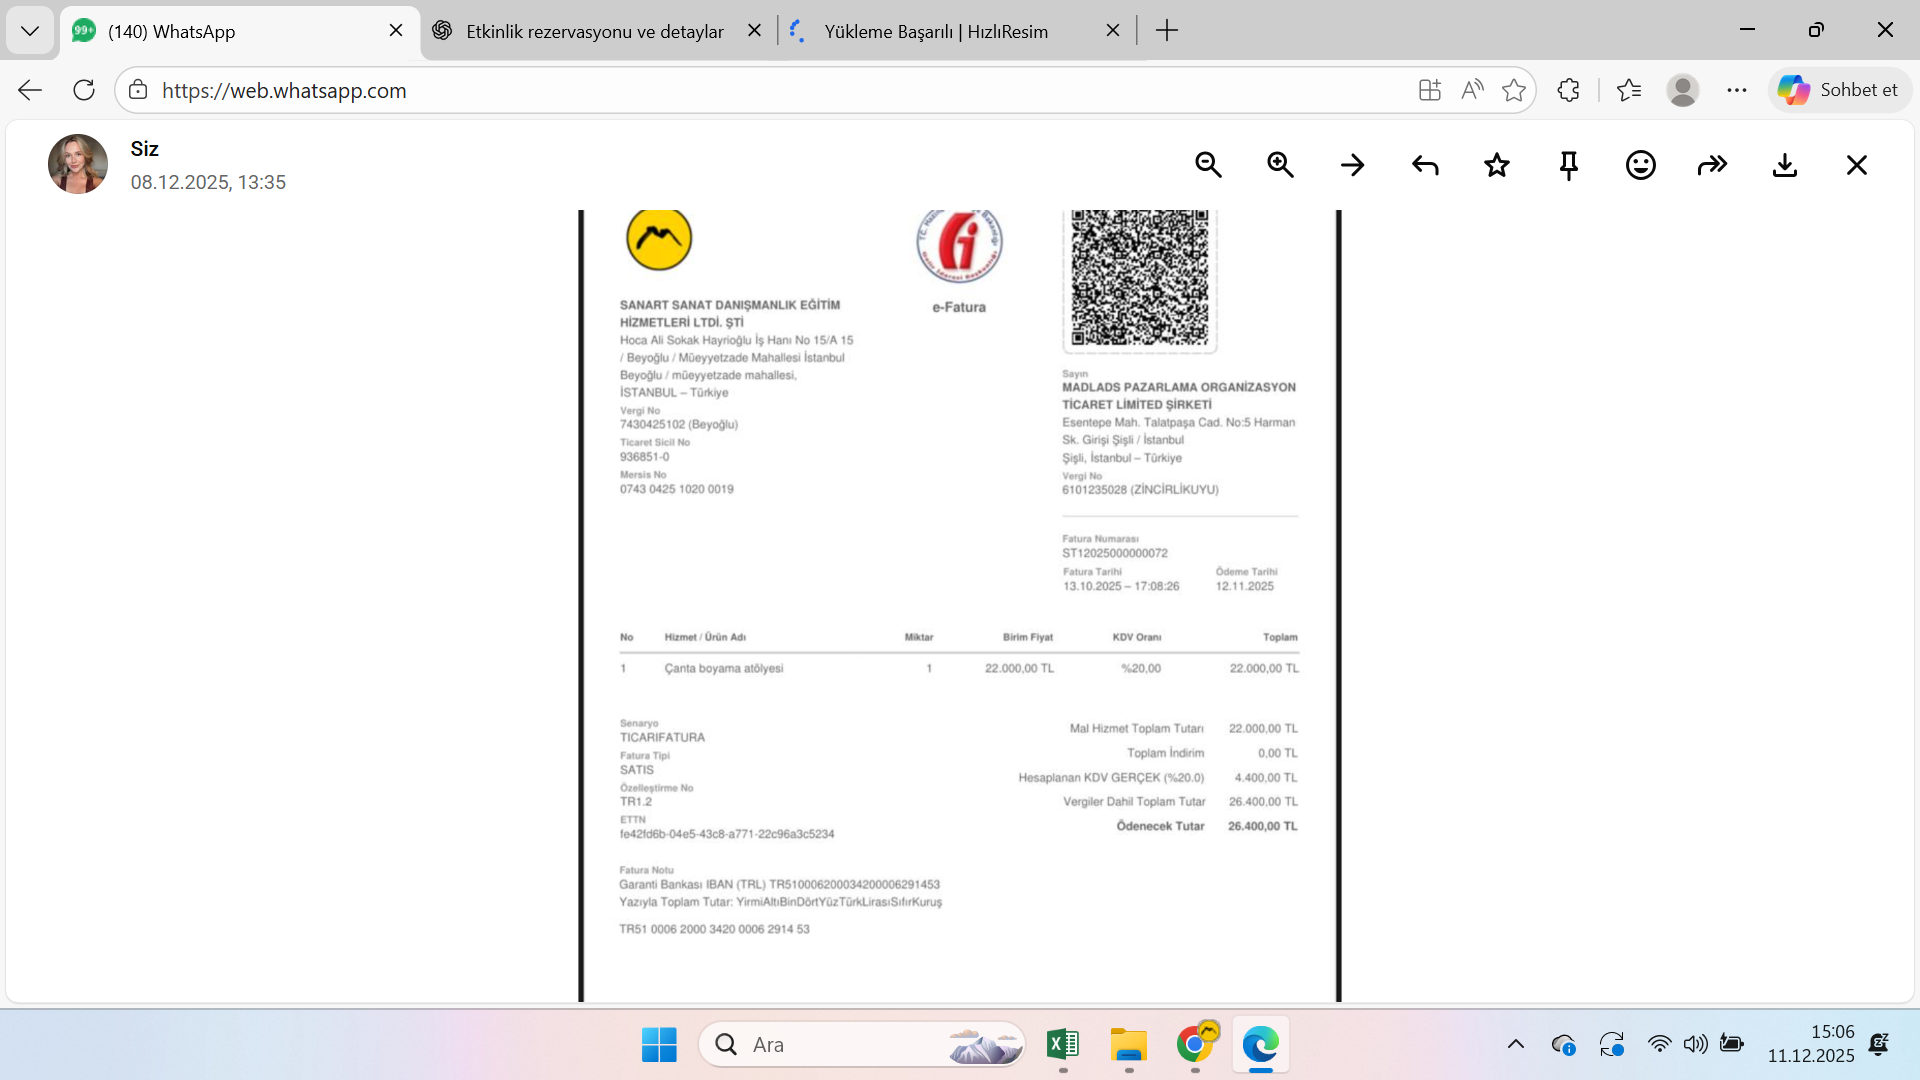Image resolution: width=1920 pixels, height=1080 pixels.
Task: Click the sync status tray icon
Action: (x=1612, y=1045)
